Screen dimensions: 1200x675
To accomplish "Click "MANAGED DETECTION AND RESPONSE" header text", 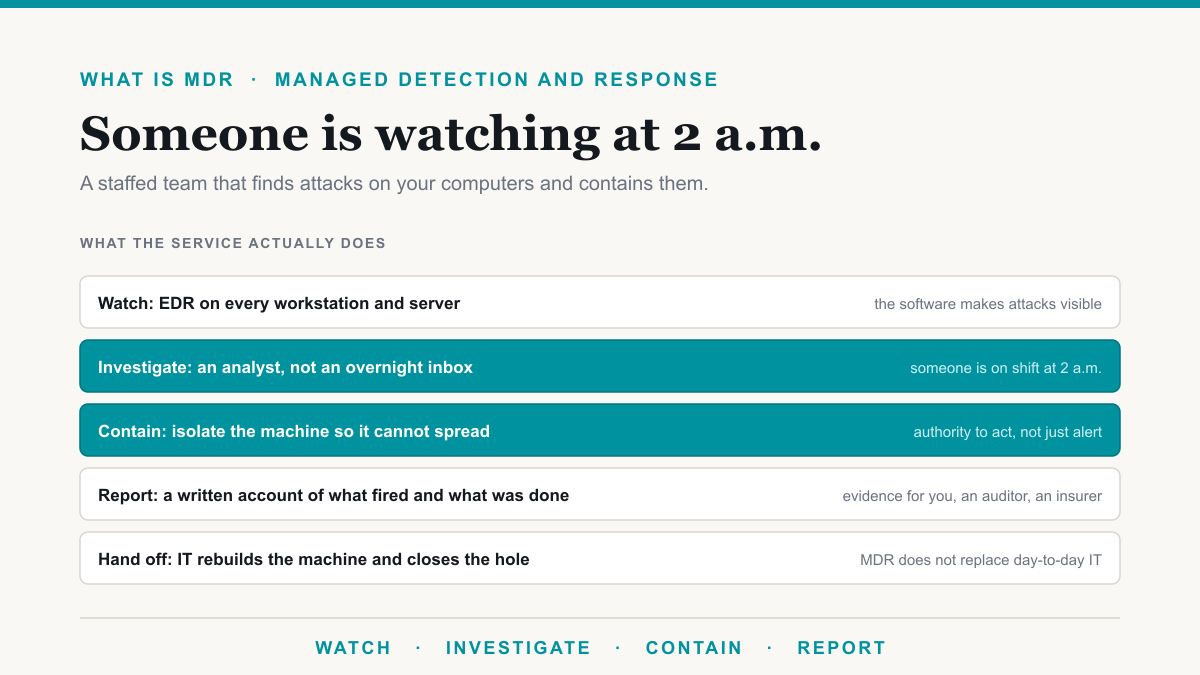I will click(497, 80).
